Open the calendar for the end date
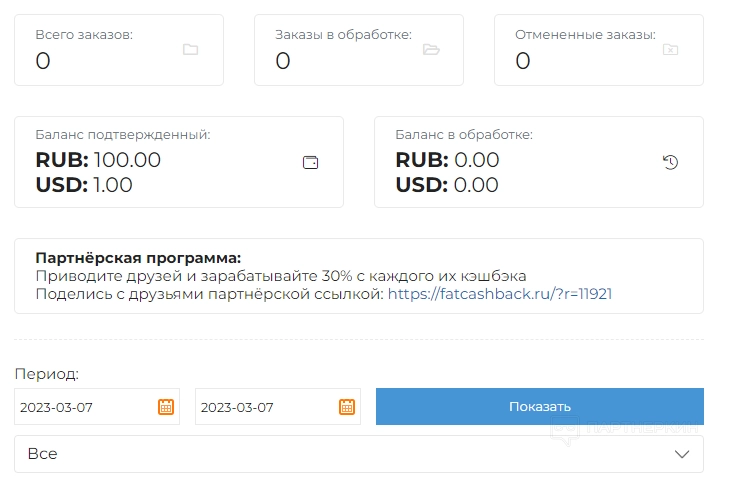The height and width of the screenshot is (498, 749). tap(347, 407)
